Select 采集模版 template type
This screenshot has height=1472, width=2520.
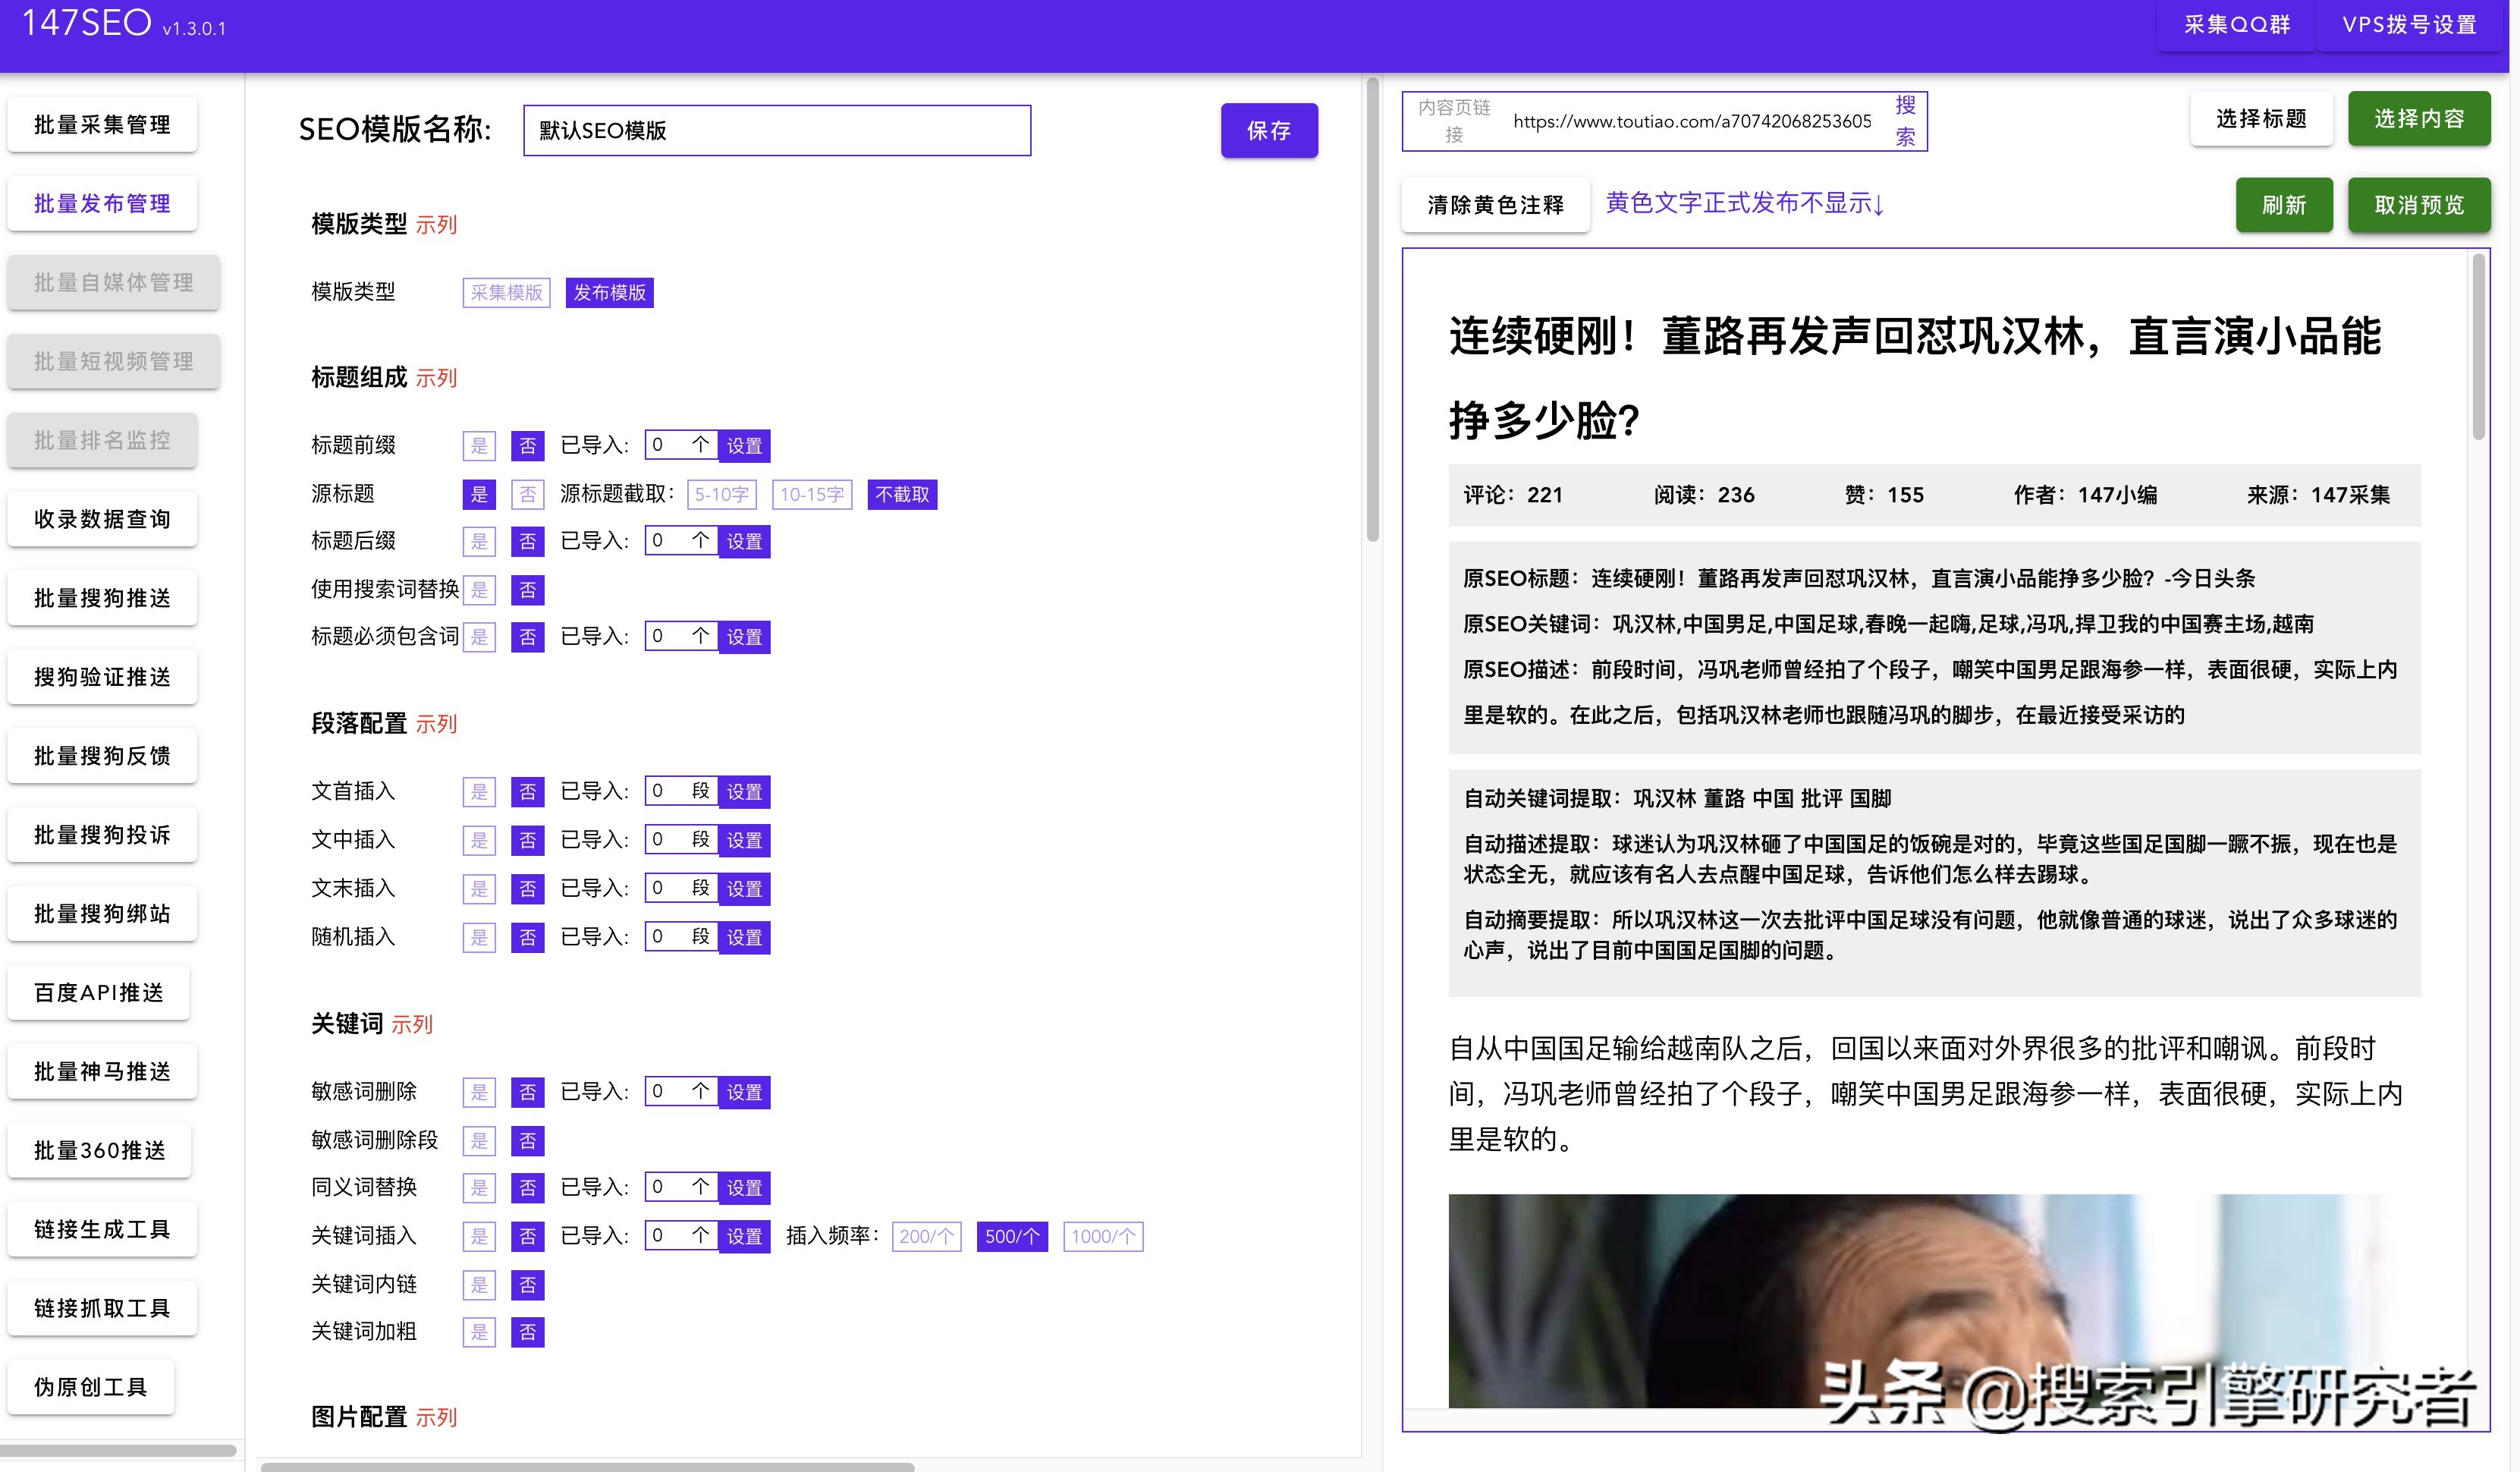click(506, 292)
